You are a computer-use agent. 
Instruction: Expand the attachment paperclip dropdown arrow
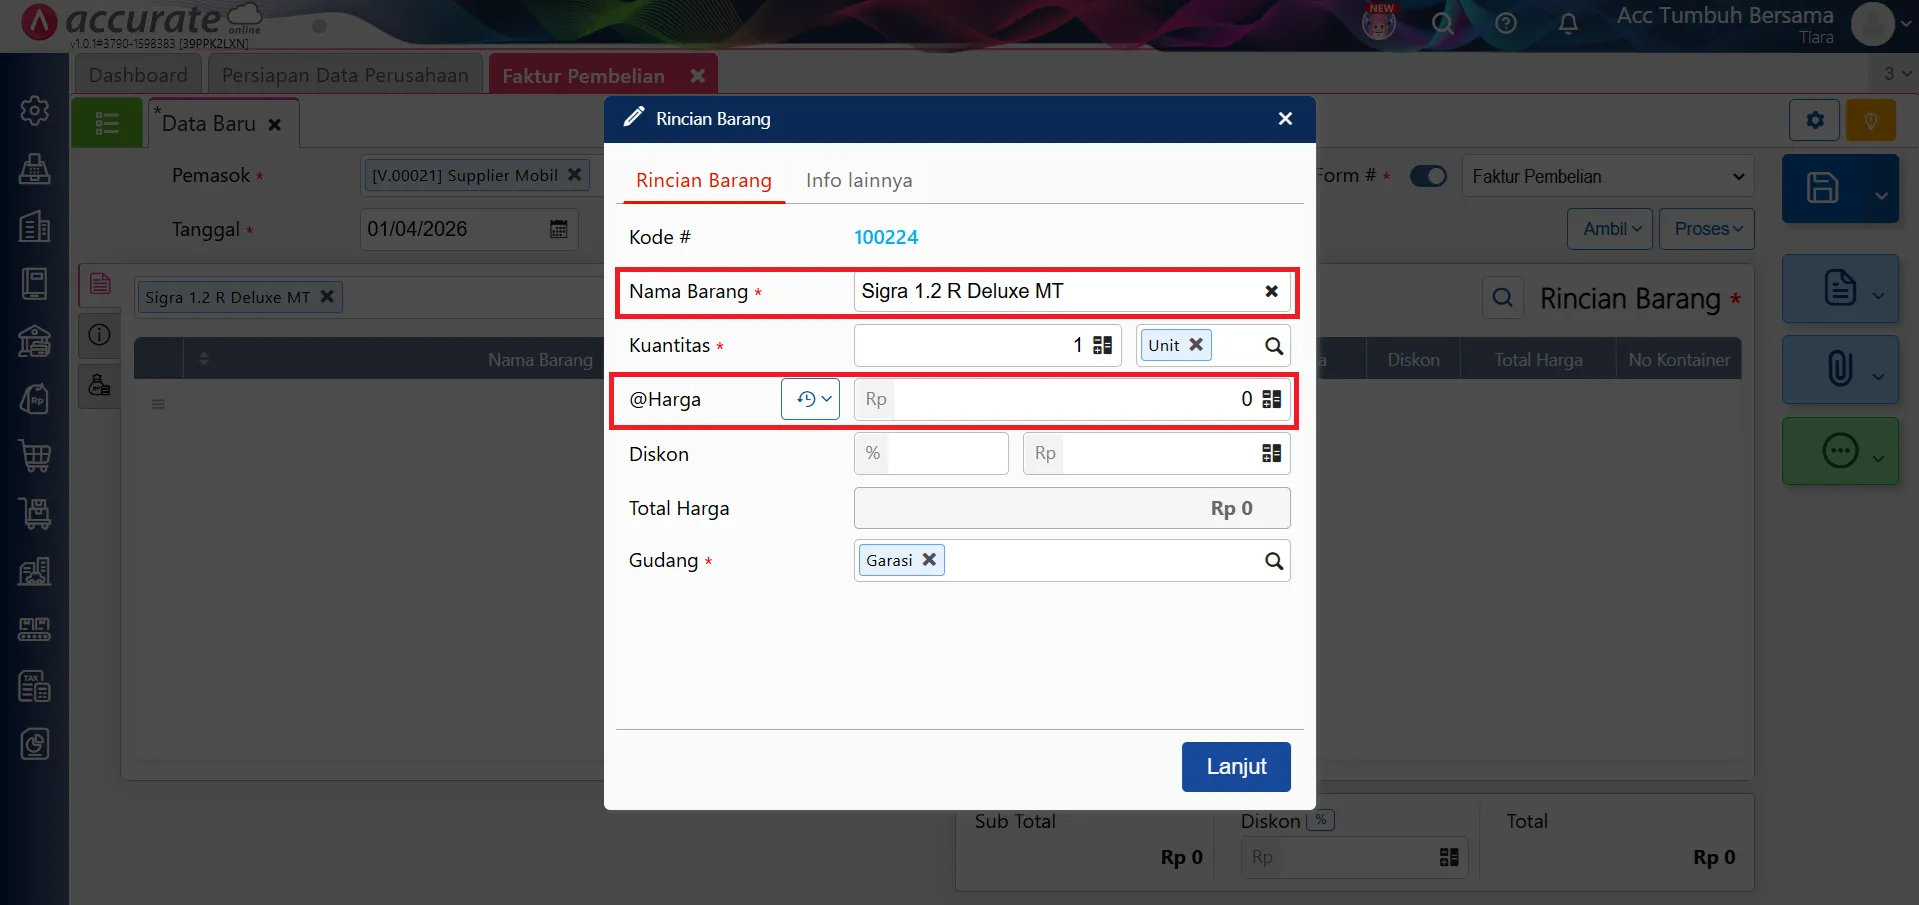(x=1879, y=376)
